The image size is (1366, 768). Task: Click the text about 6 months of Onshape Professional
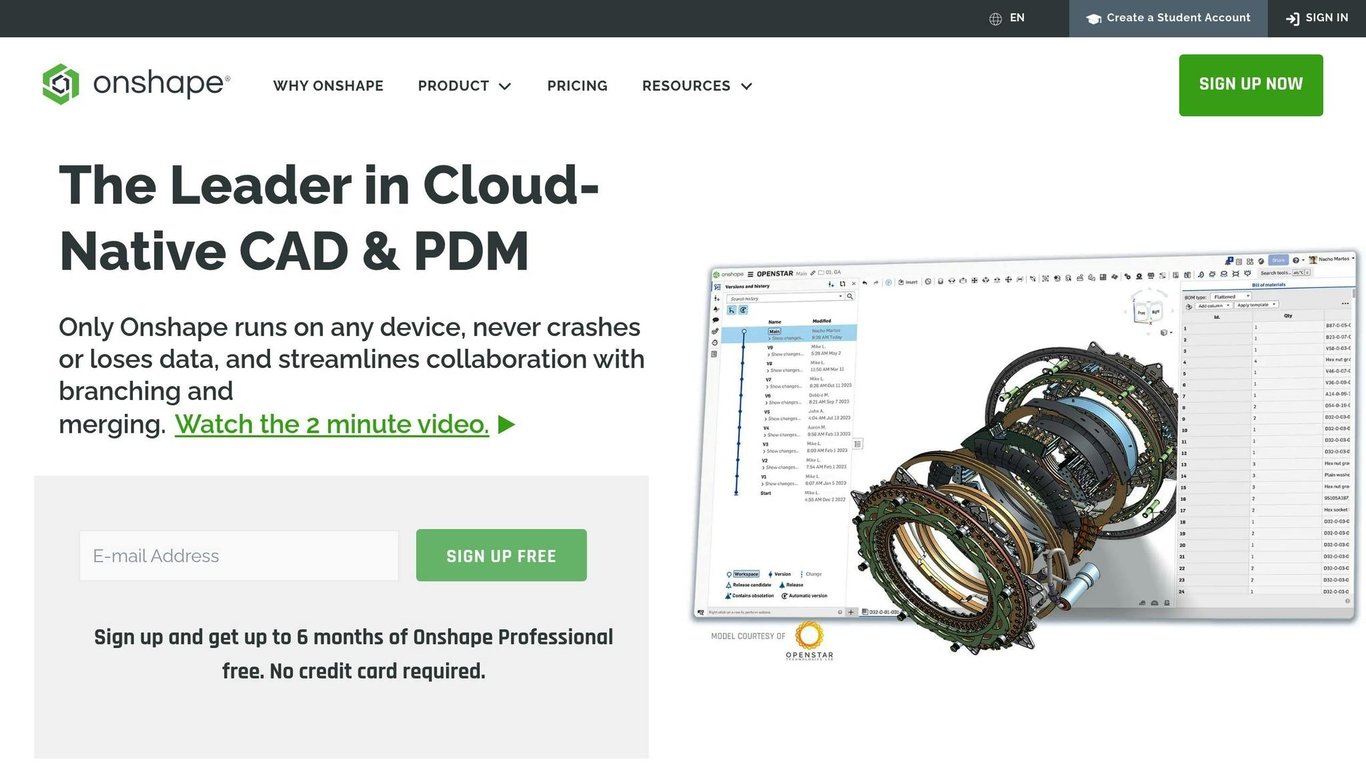coord(354,654)
